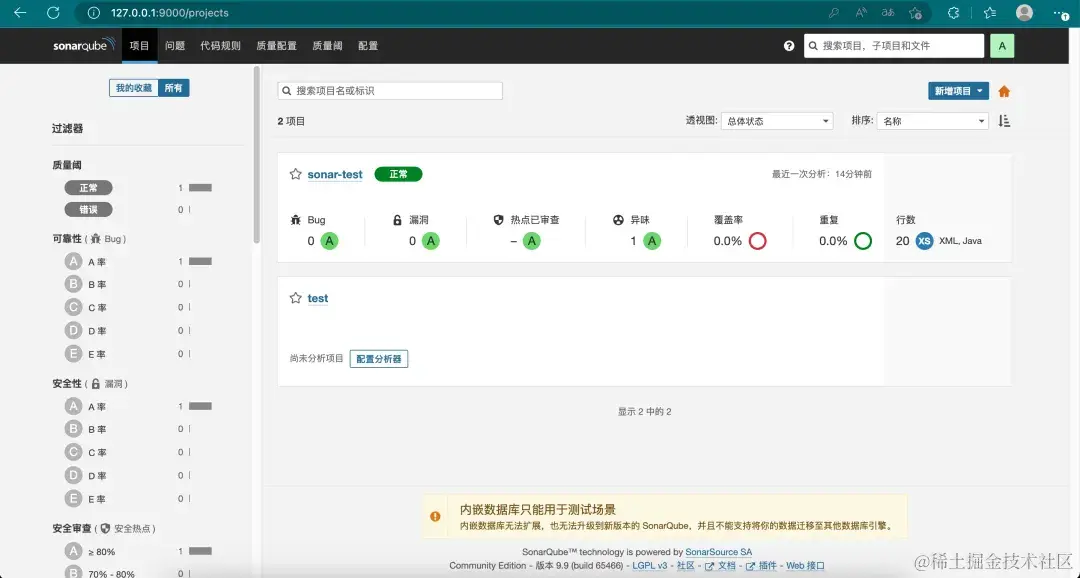Filter projects by 正常 quality gate
The image size is (1080, 578).
point(88,187)
